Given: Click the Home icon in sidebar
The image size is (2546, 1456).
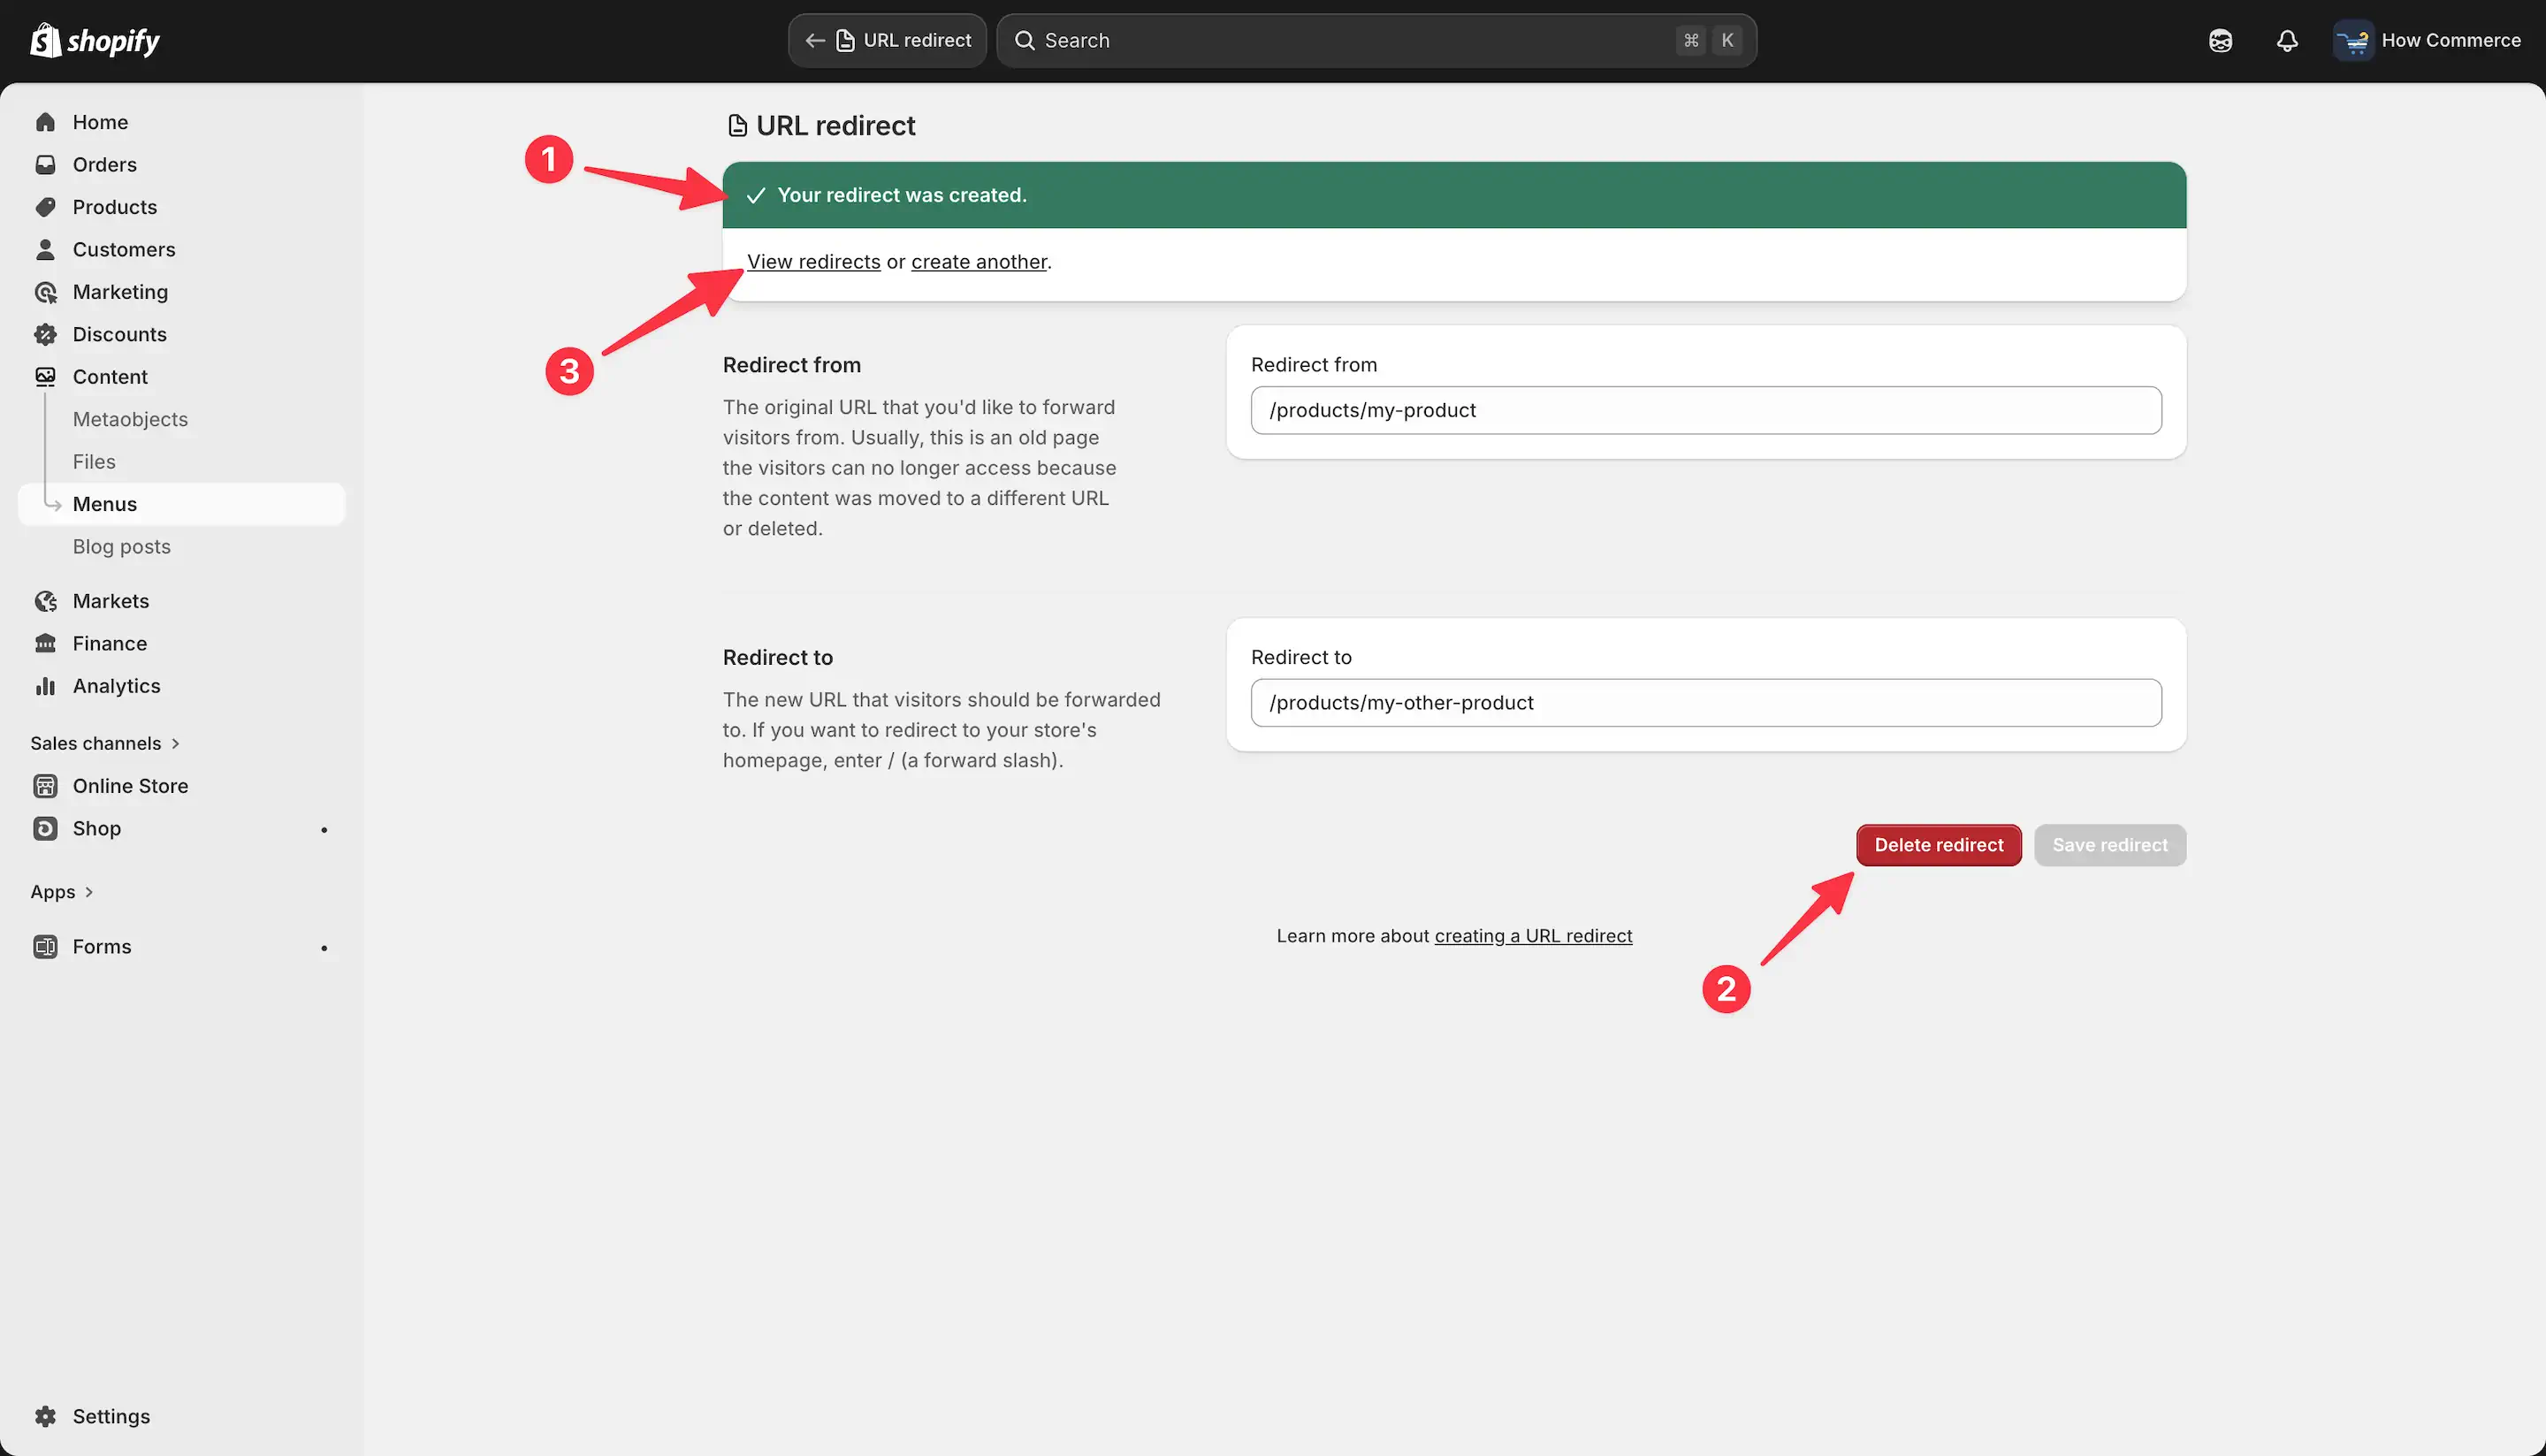Looking at the screenshot, I should tap(45, 122).
